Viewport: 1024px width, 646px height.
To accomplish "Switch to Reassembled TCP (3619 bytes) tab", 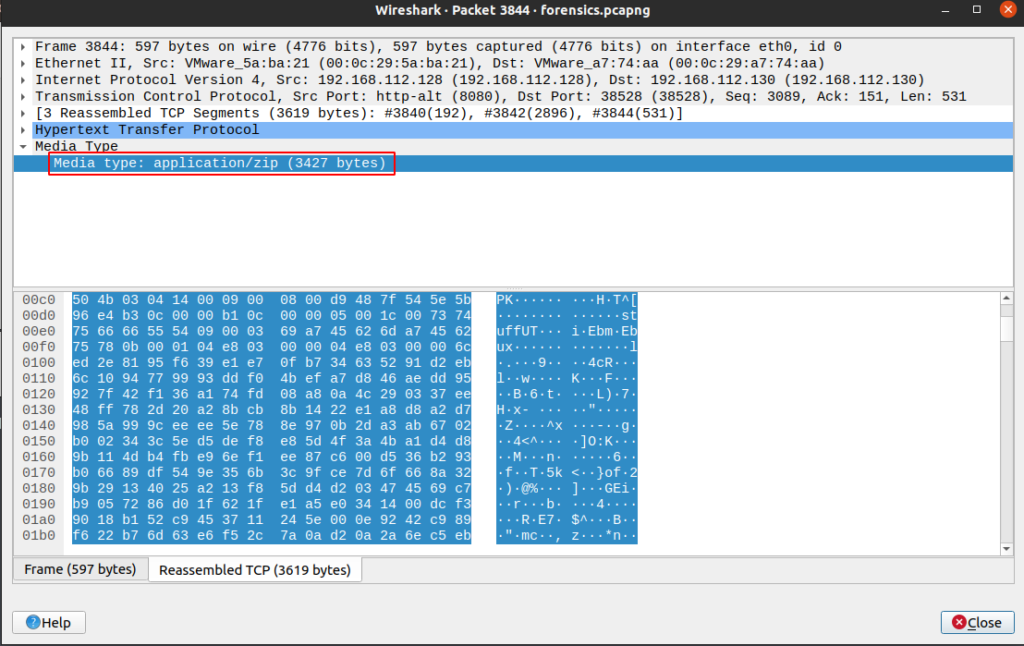I will pos(255,570).
